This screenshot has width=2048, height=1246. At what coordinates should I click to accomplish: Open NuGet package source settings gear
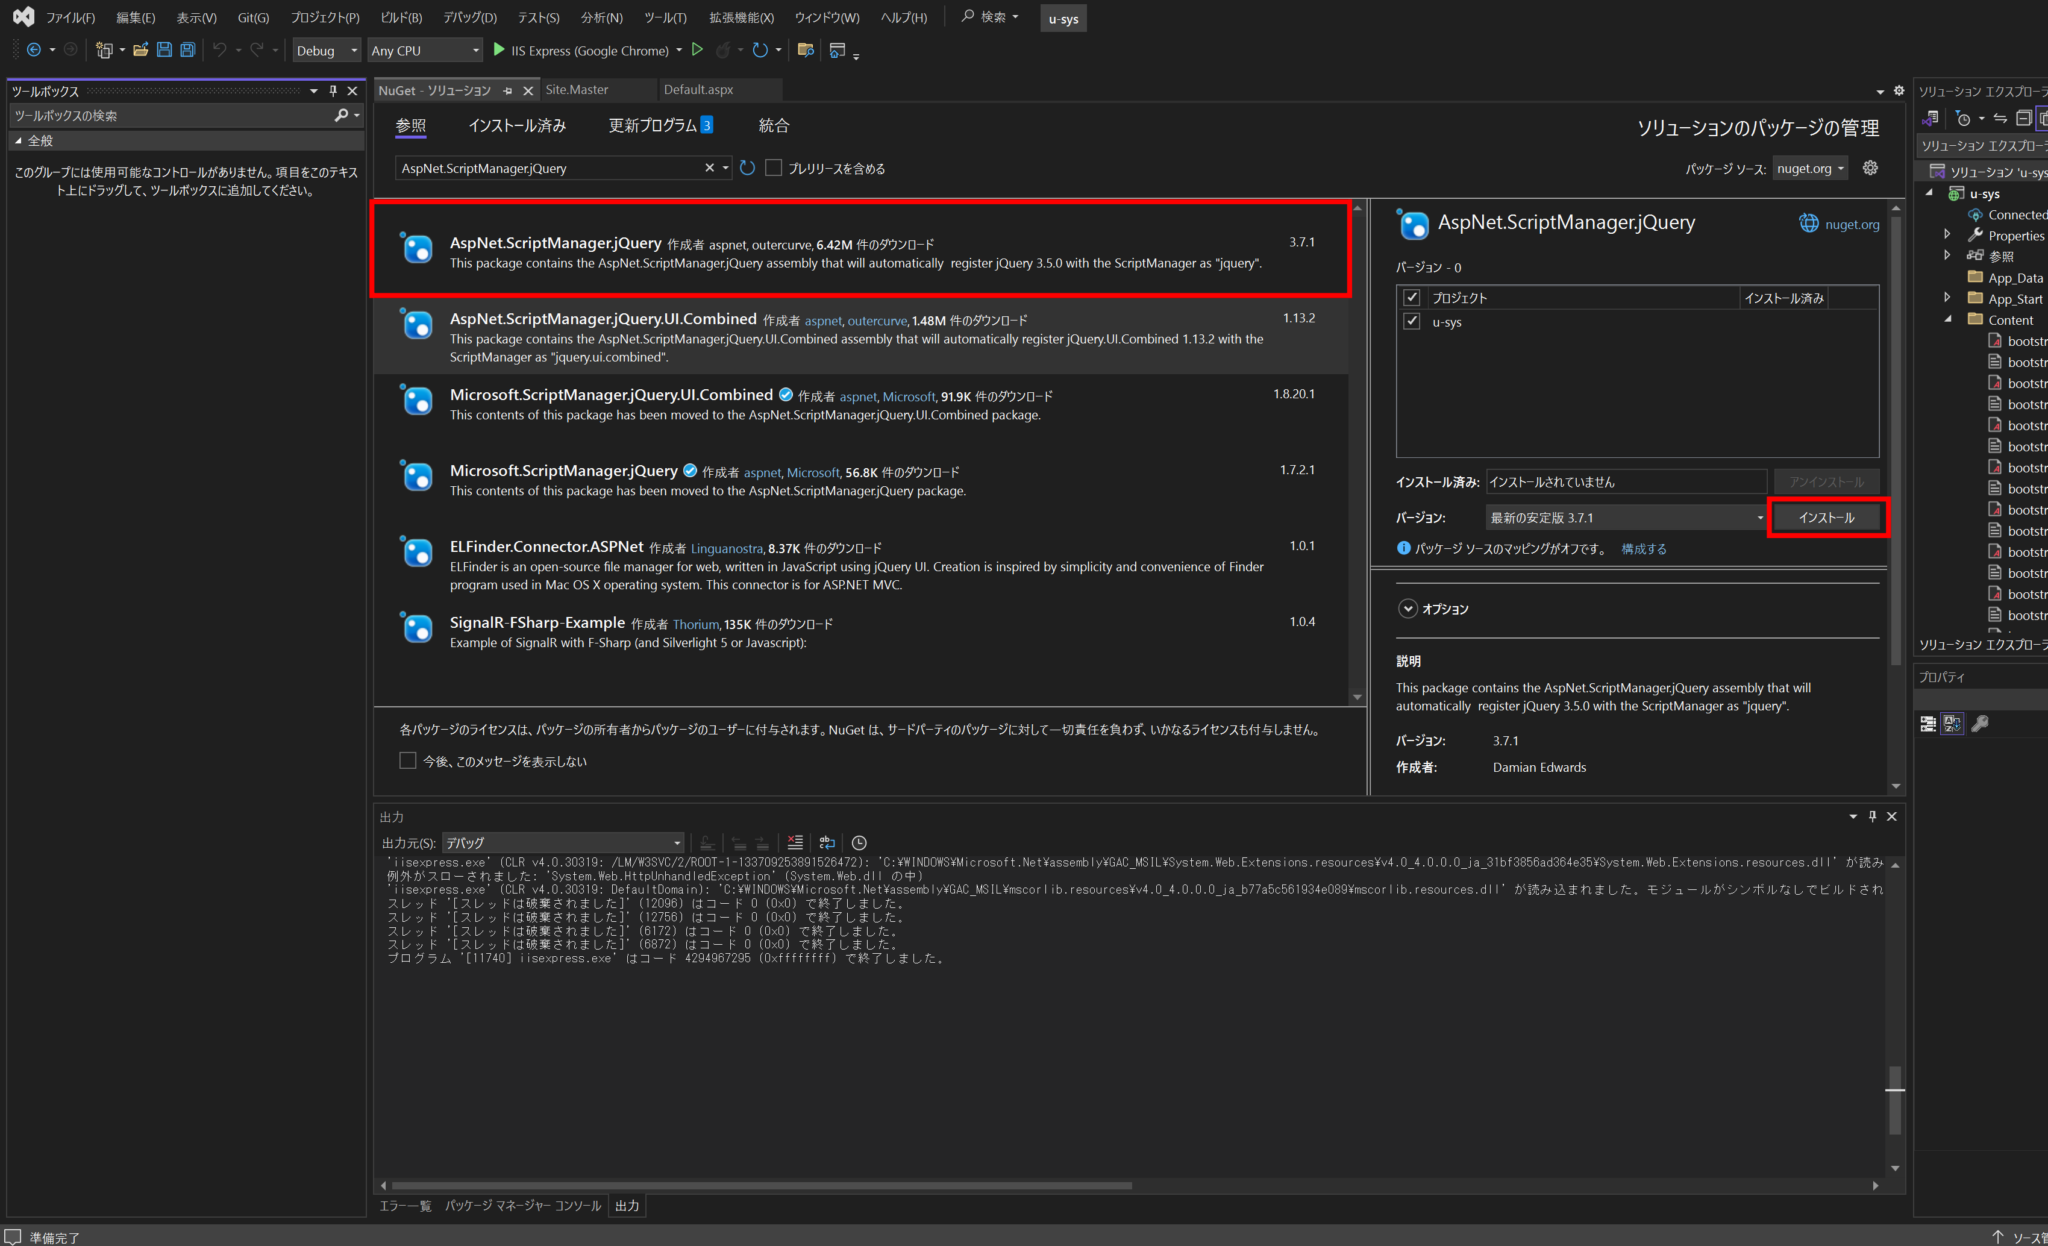[x=1870, y=168]
